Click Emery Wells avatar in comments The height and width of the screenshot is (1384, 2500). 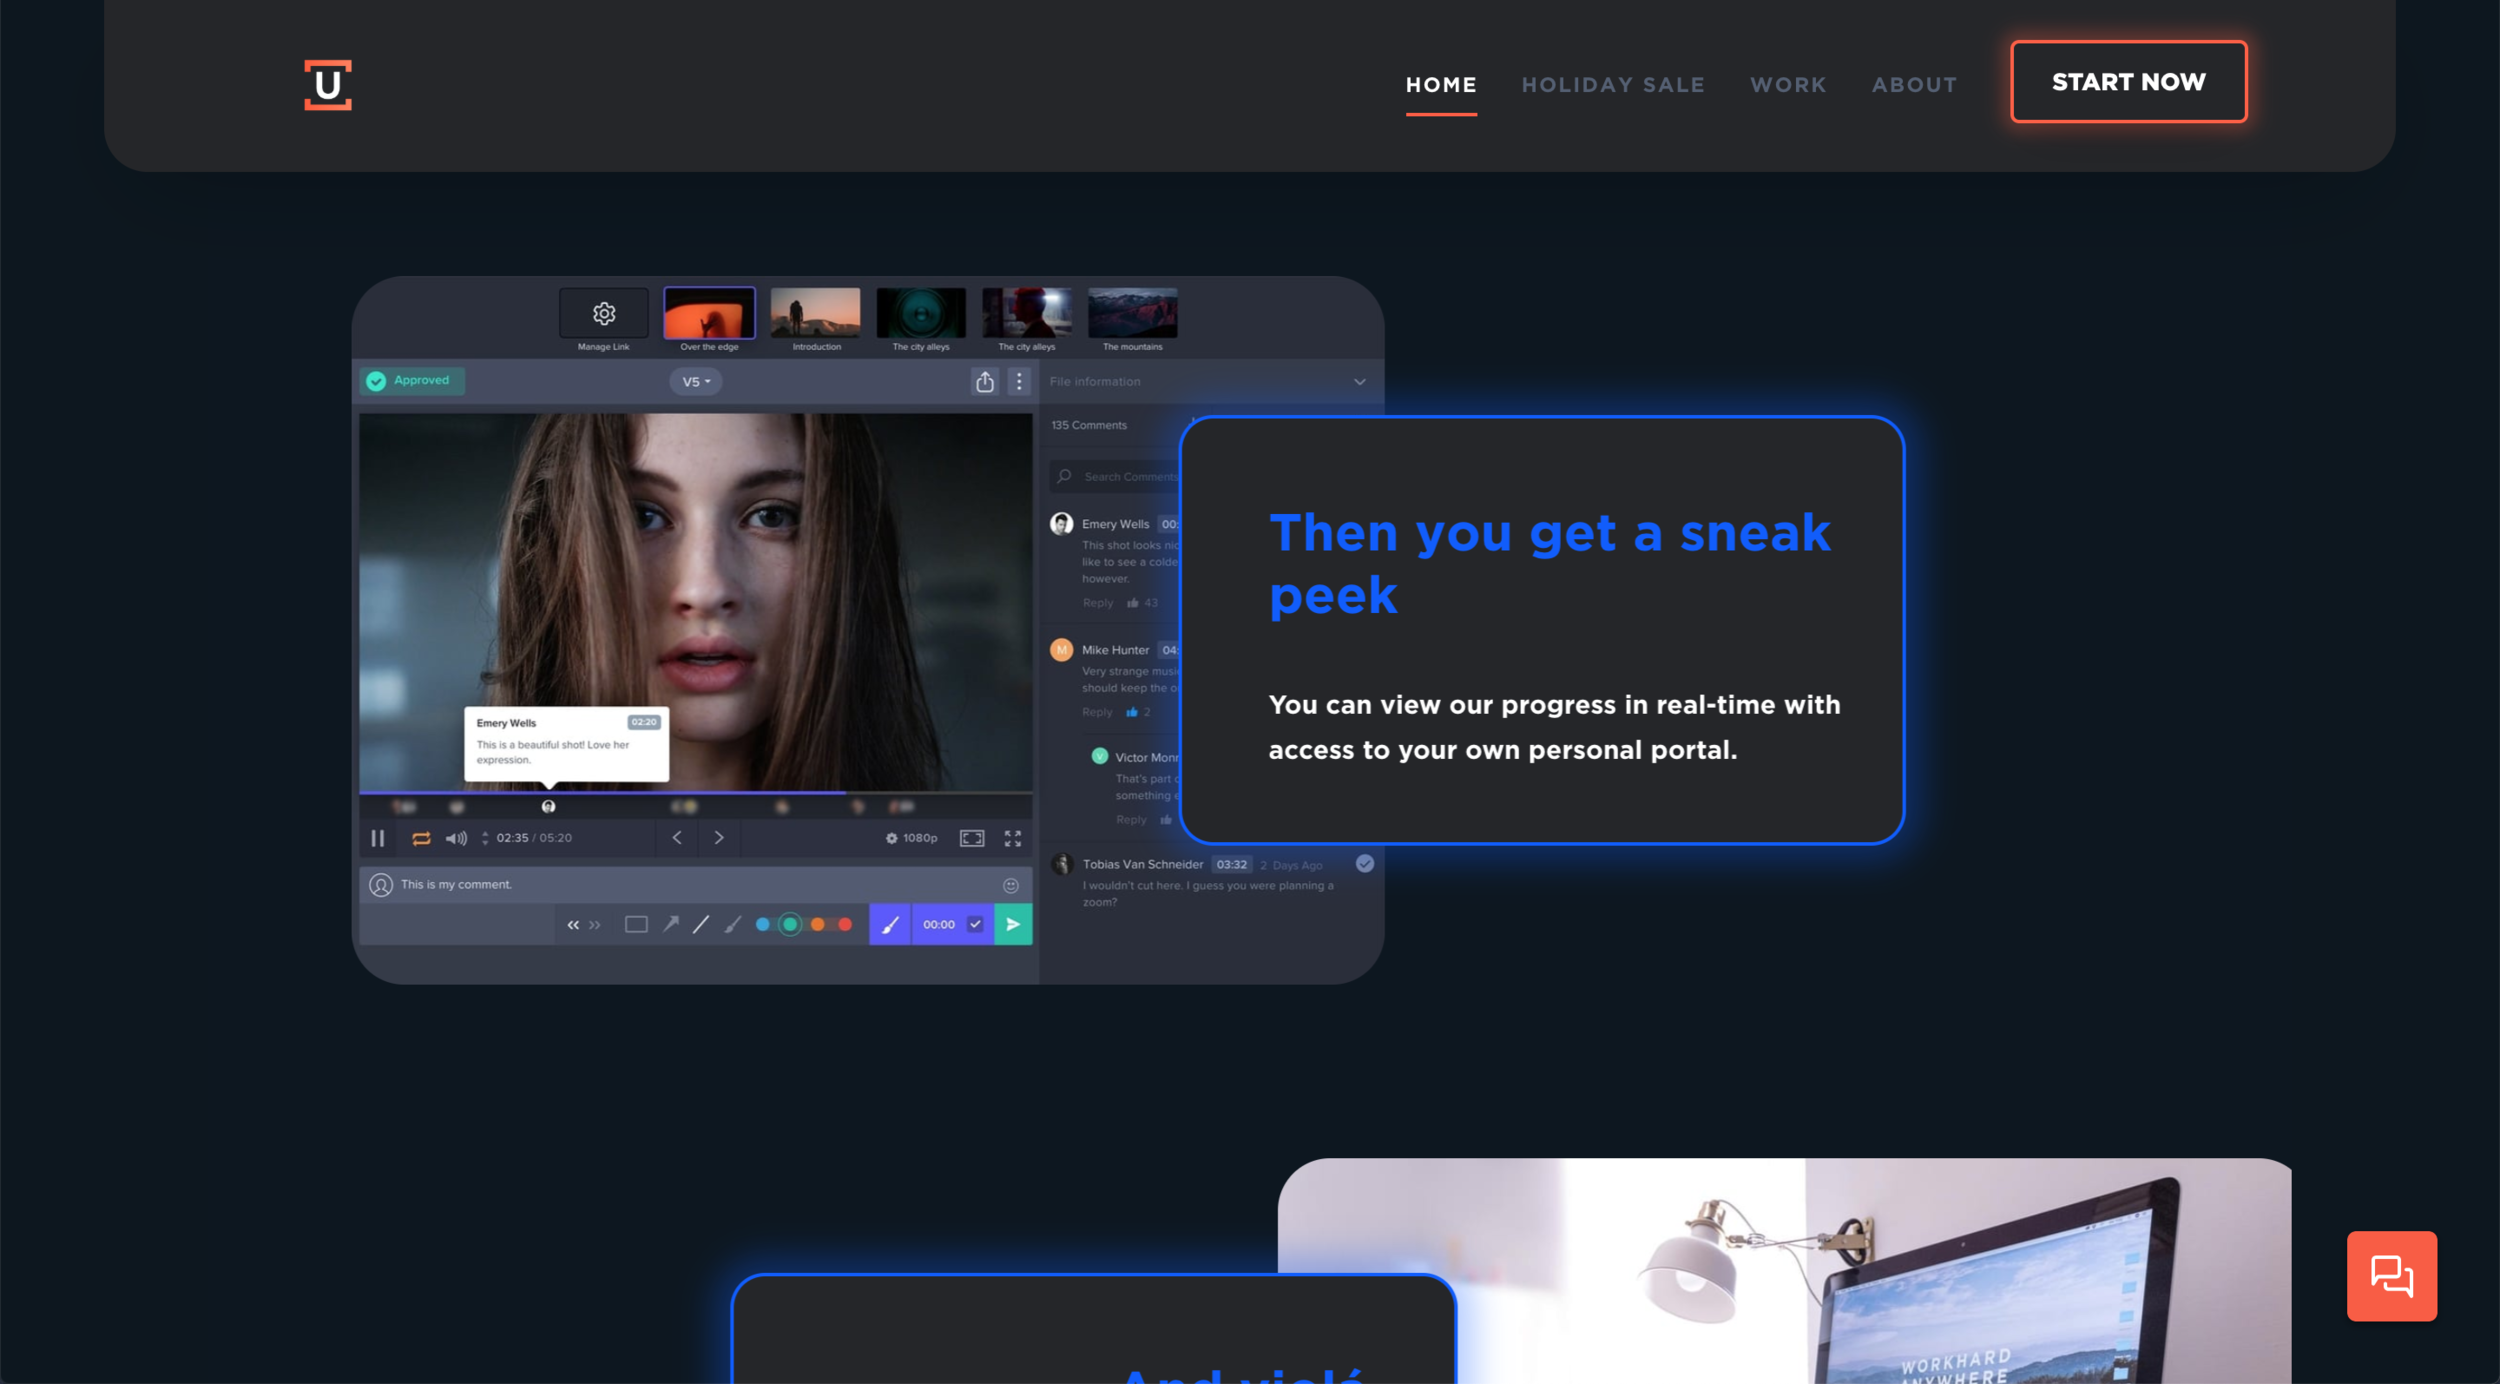point(1061,524)
